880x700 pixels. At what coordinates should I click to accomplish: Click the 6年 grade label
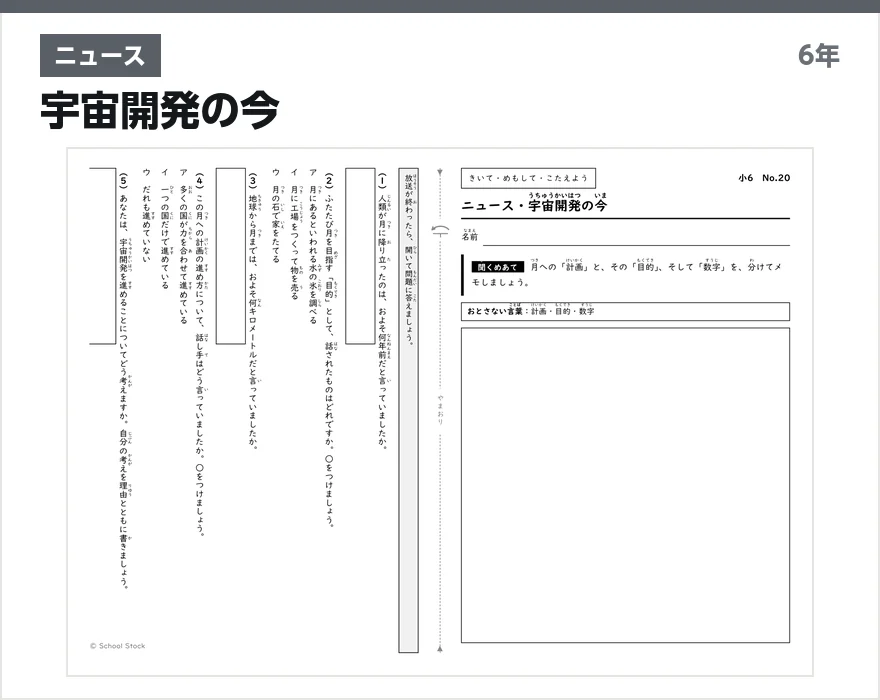(x=818, y=55)
